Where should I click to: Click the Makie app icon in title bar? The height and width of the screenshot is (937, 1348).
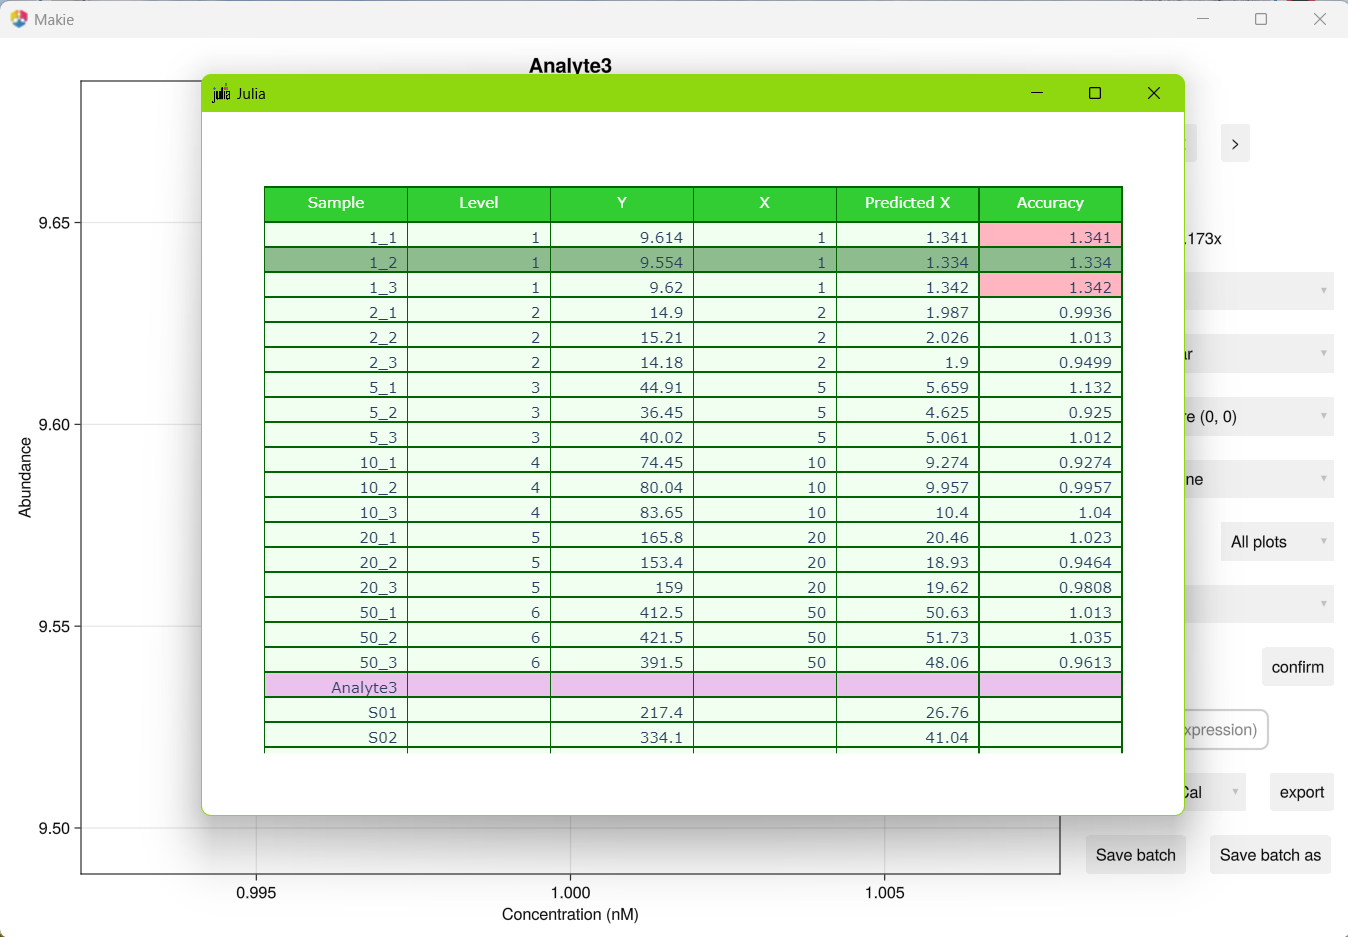[x=19, y=19]
